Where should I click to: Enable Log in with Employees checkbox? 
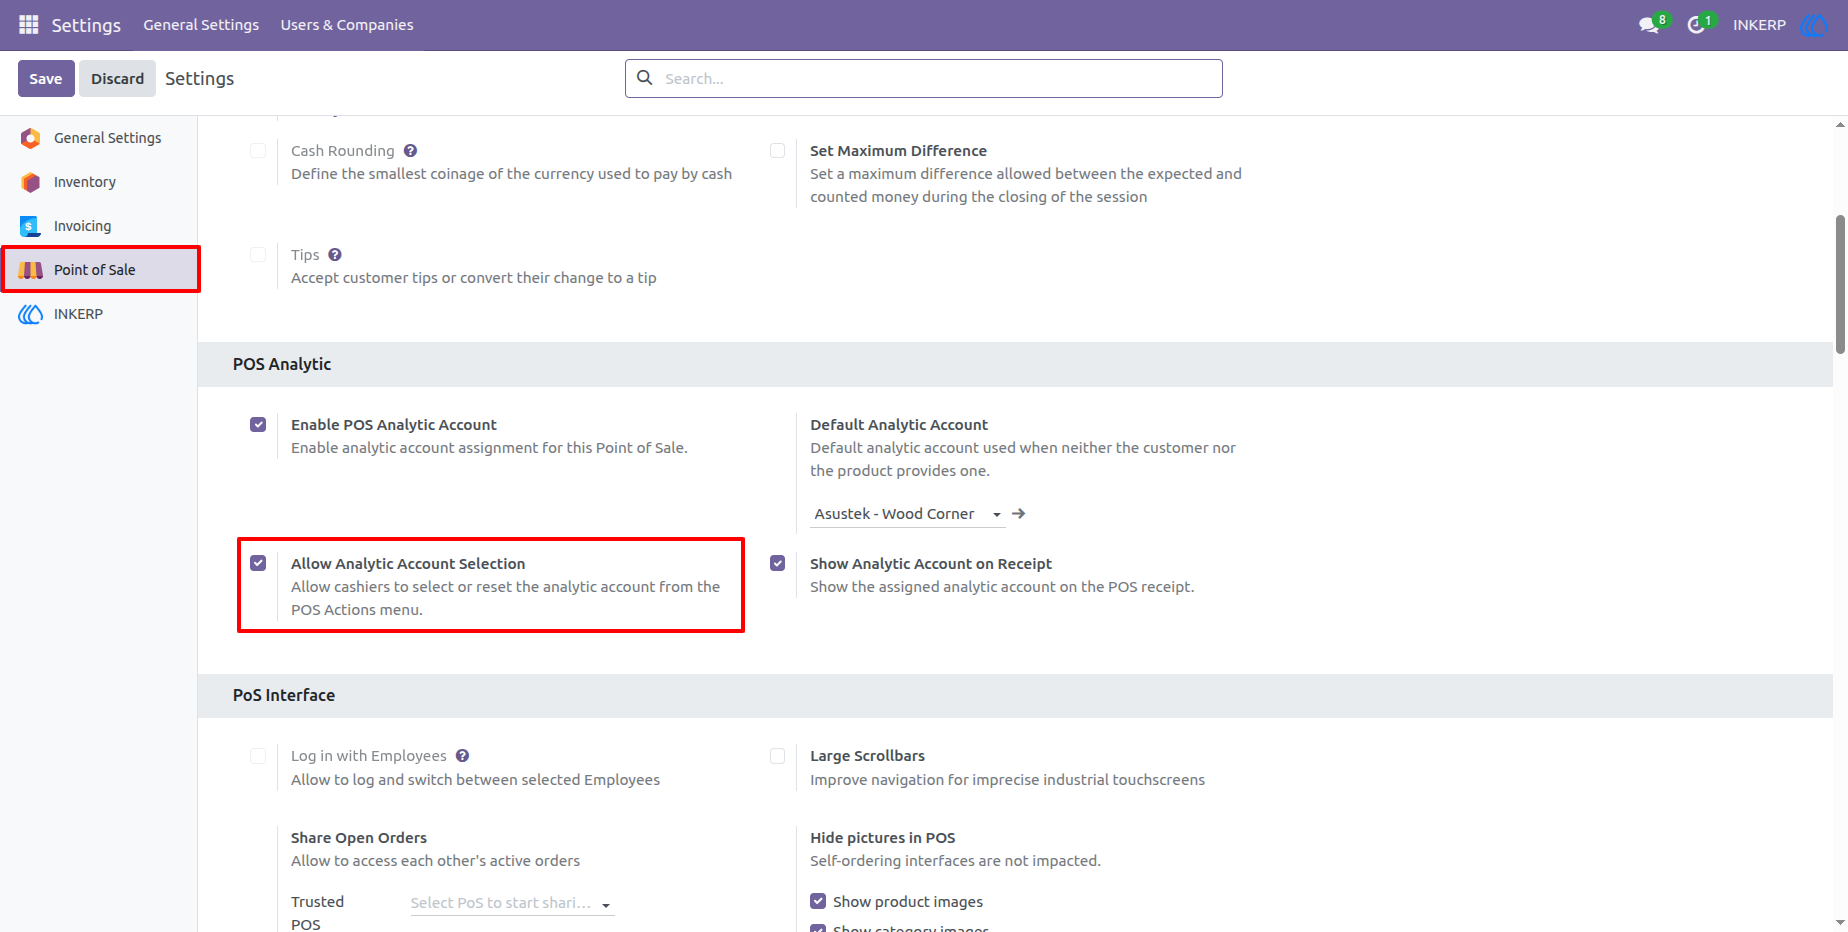click(258, 756)
